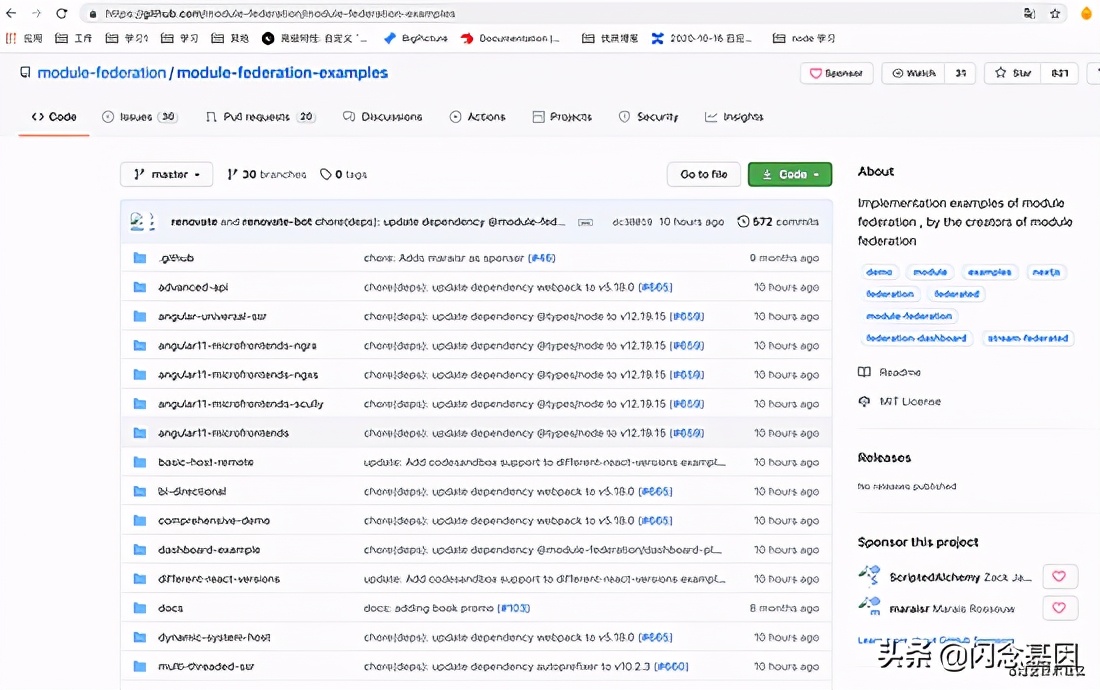Toggle Watch on this repository
Screen dimensions: 1100x690
point(913,73)
